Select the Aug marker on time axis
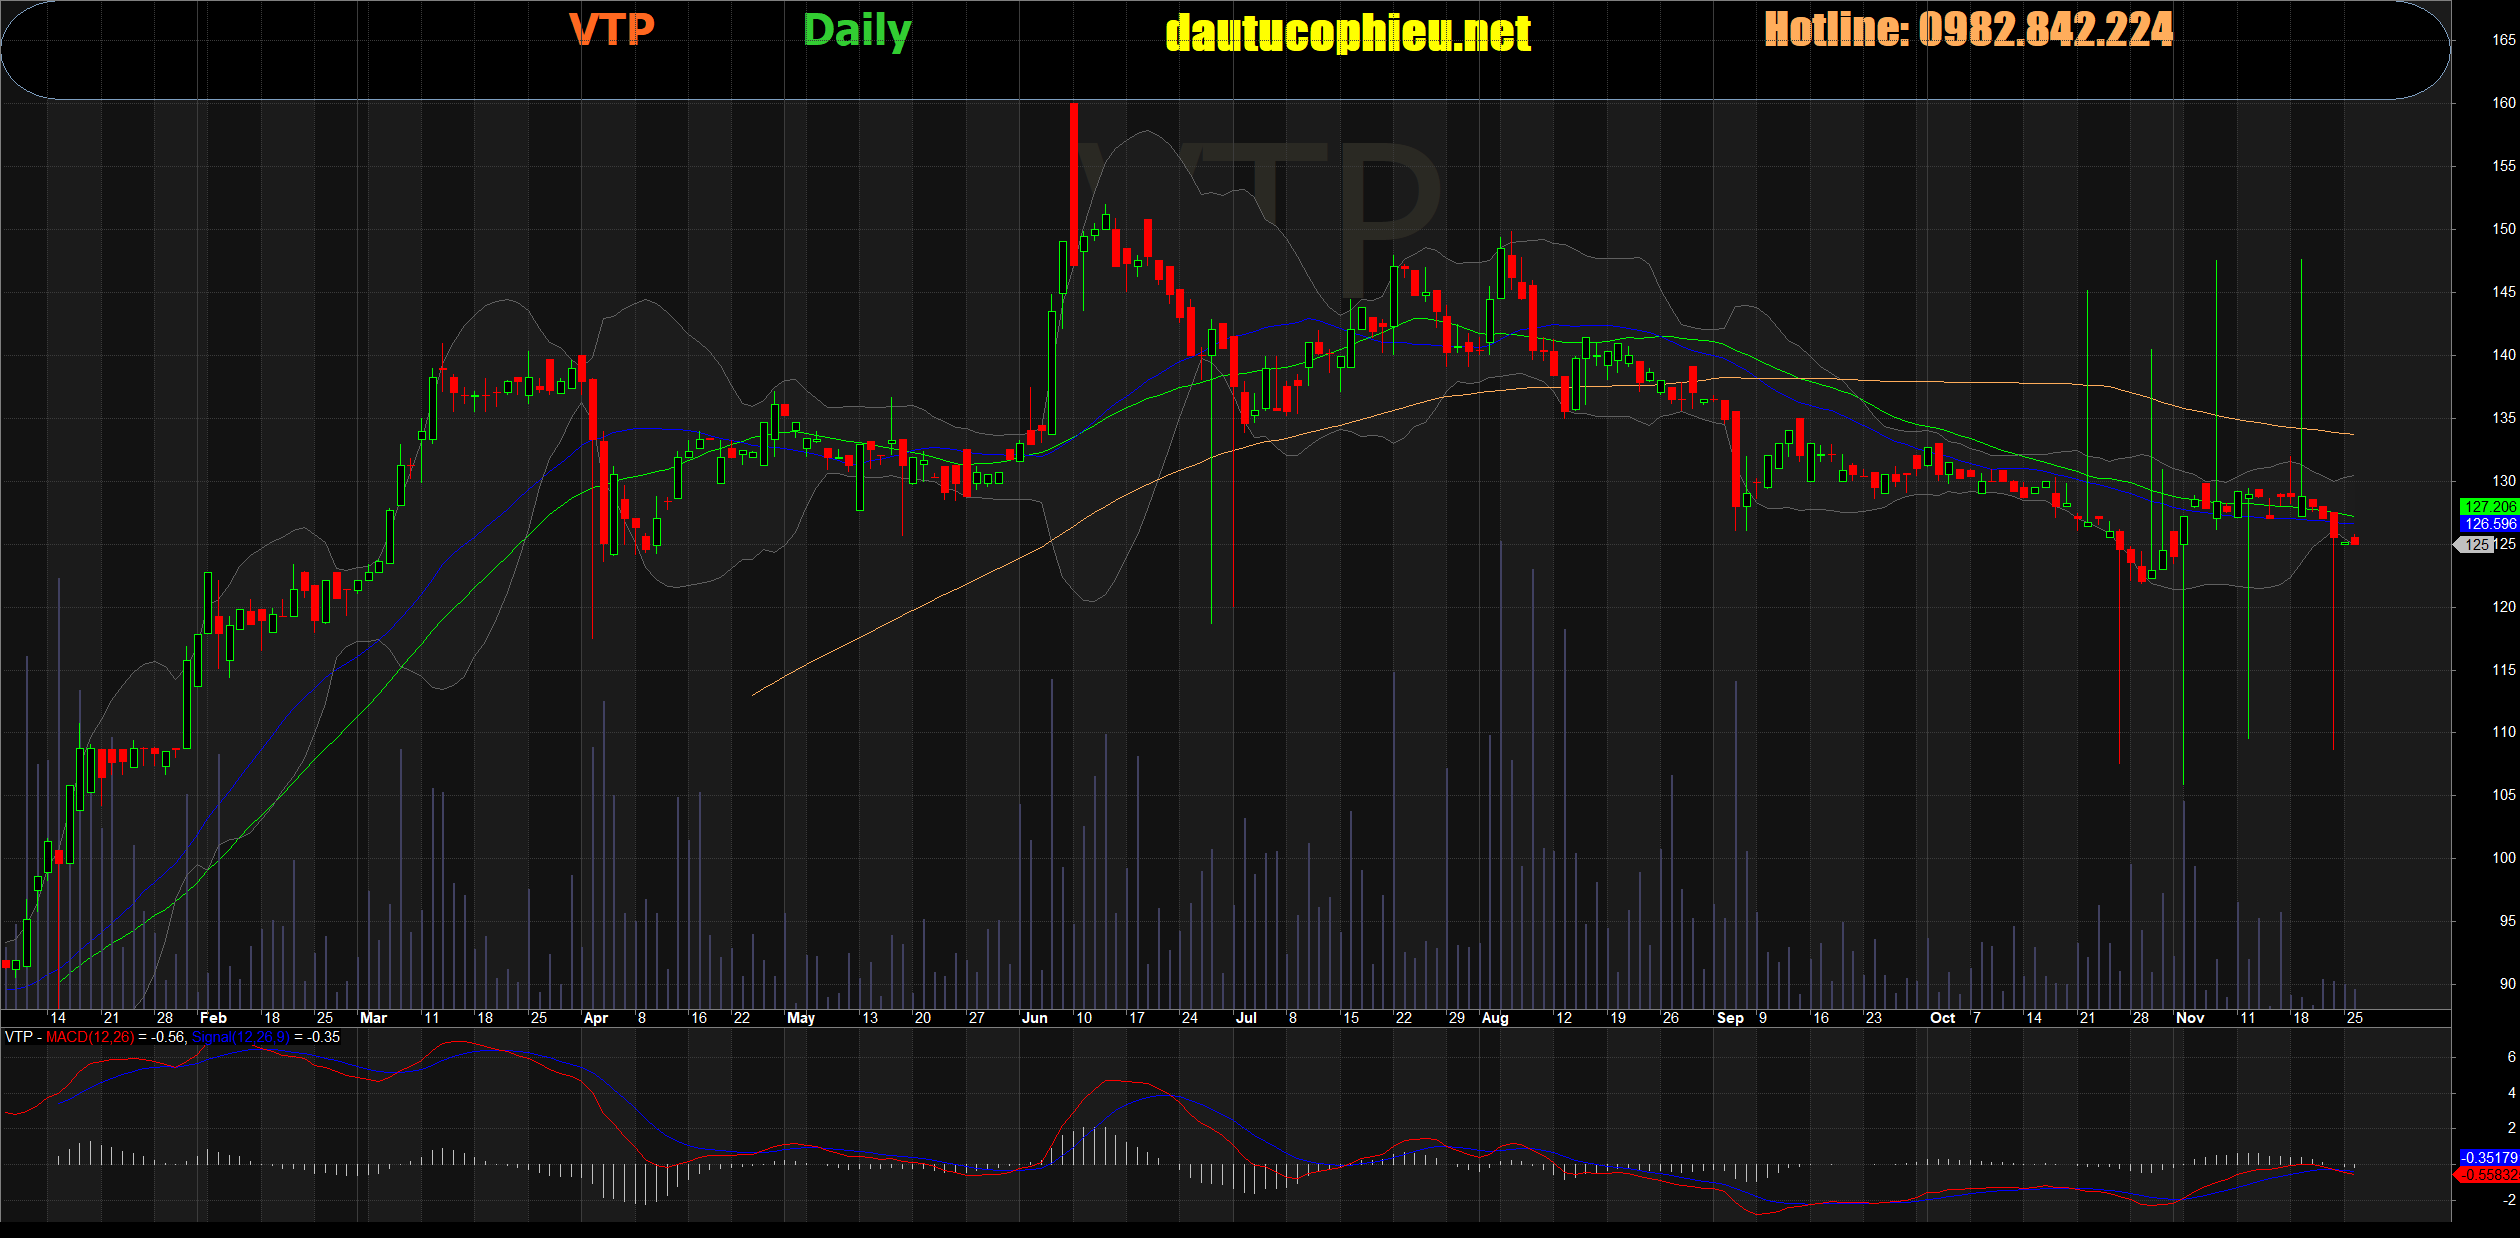 (1495, 1018)
